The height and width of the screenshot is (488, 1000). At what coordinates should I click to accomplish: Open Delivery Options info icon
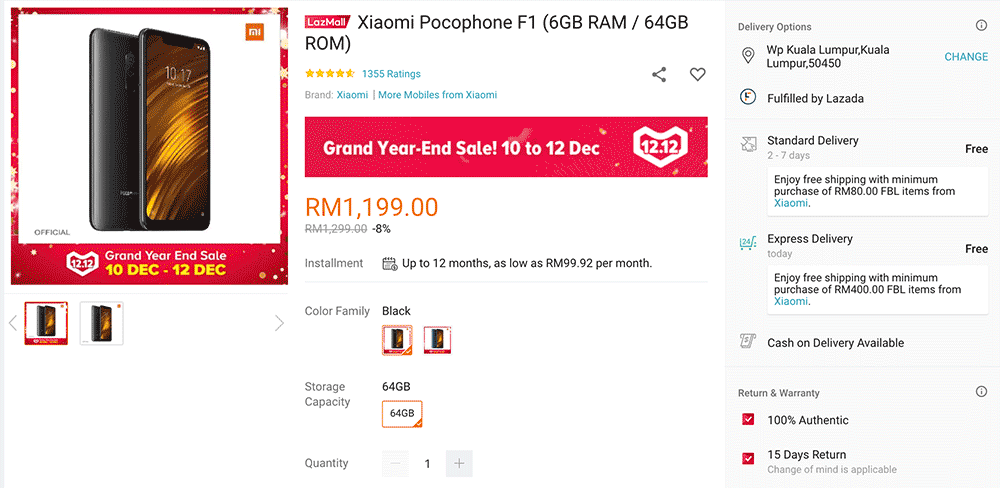pyautogui.click(x=981, y=26)
